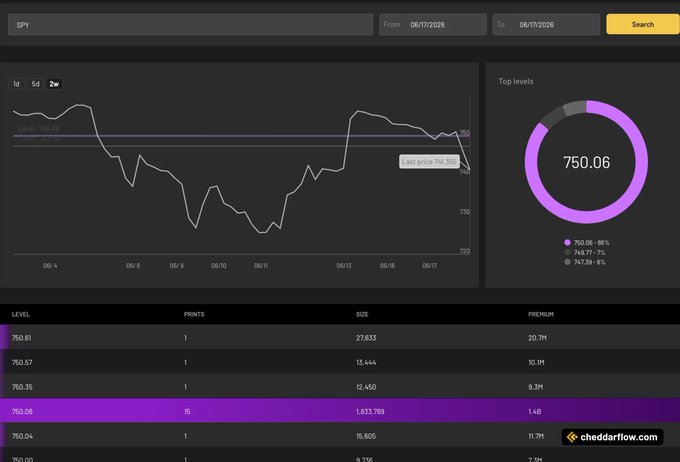Click the premium value 10.1M
Viewport: 680px width, 462px height.
click(536, 363)
